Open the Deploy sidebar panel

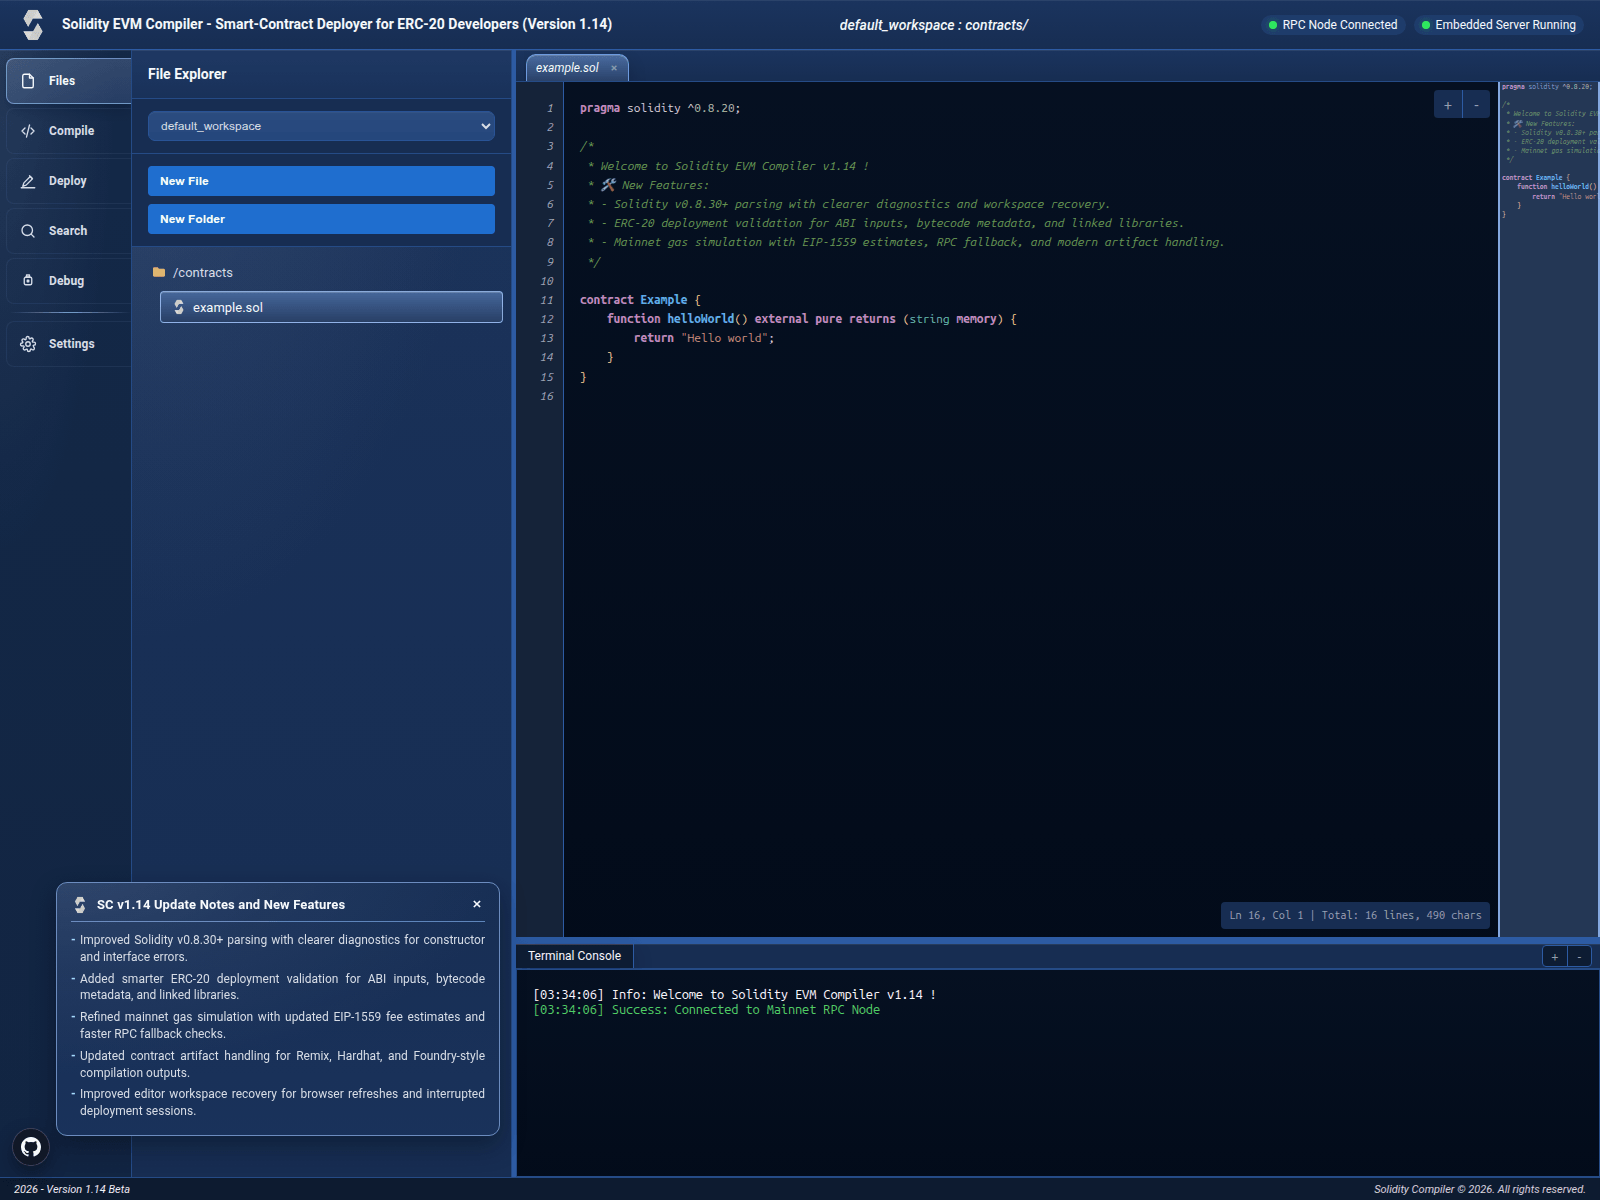click(x=69, y=181)
